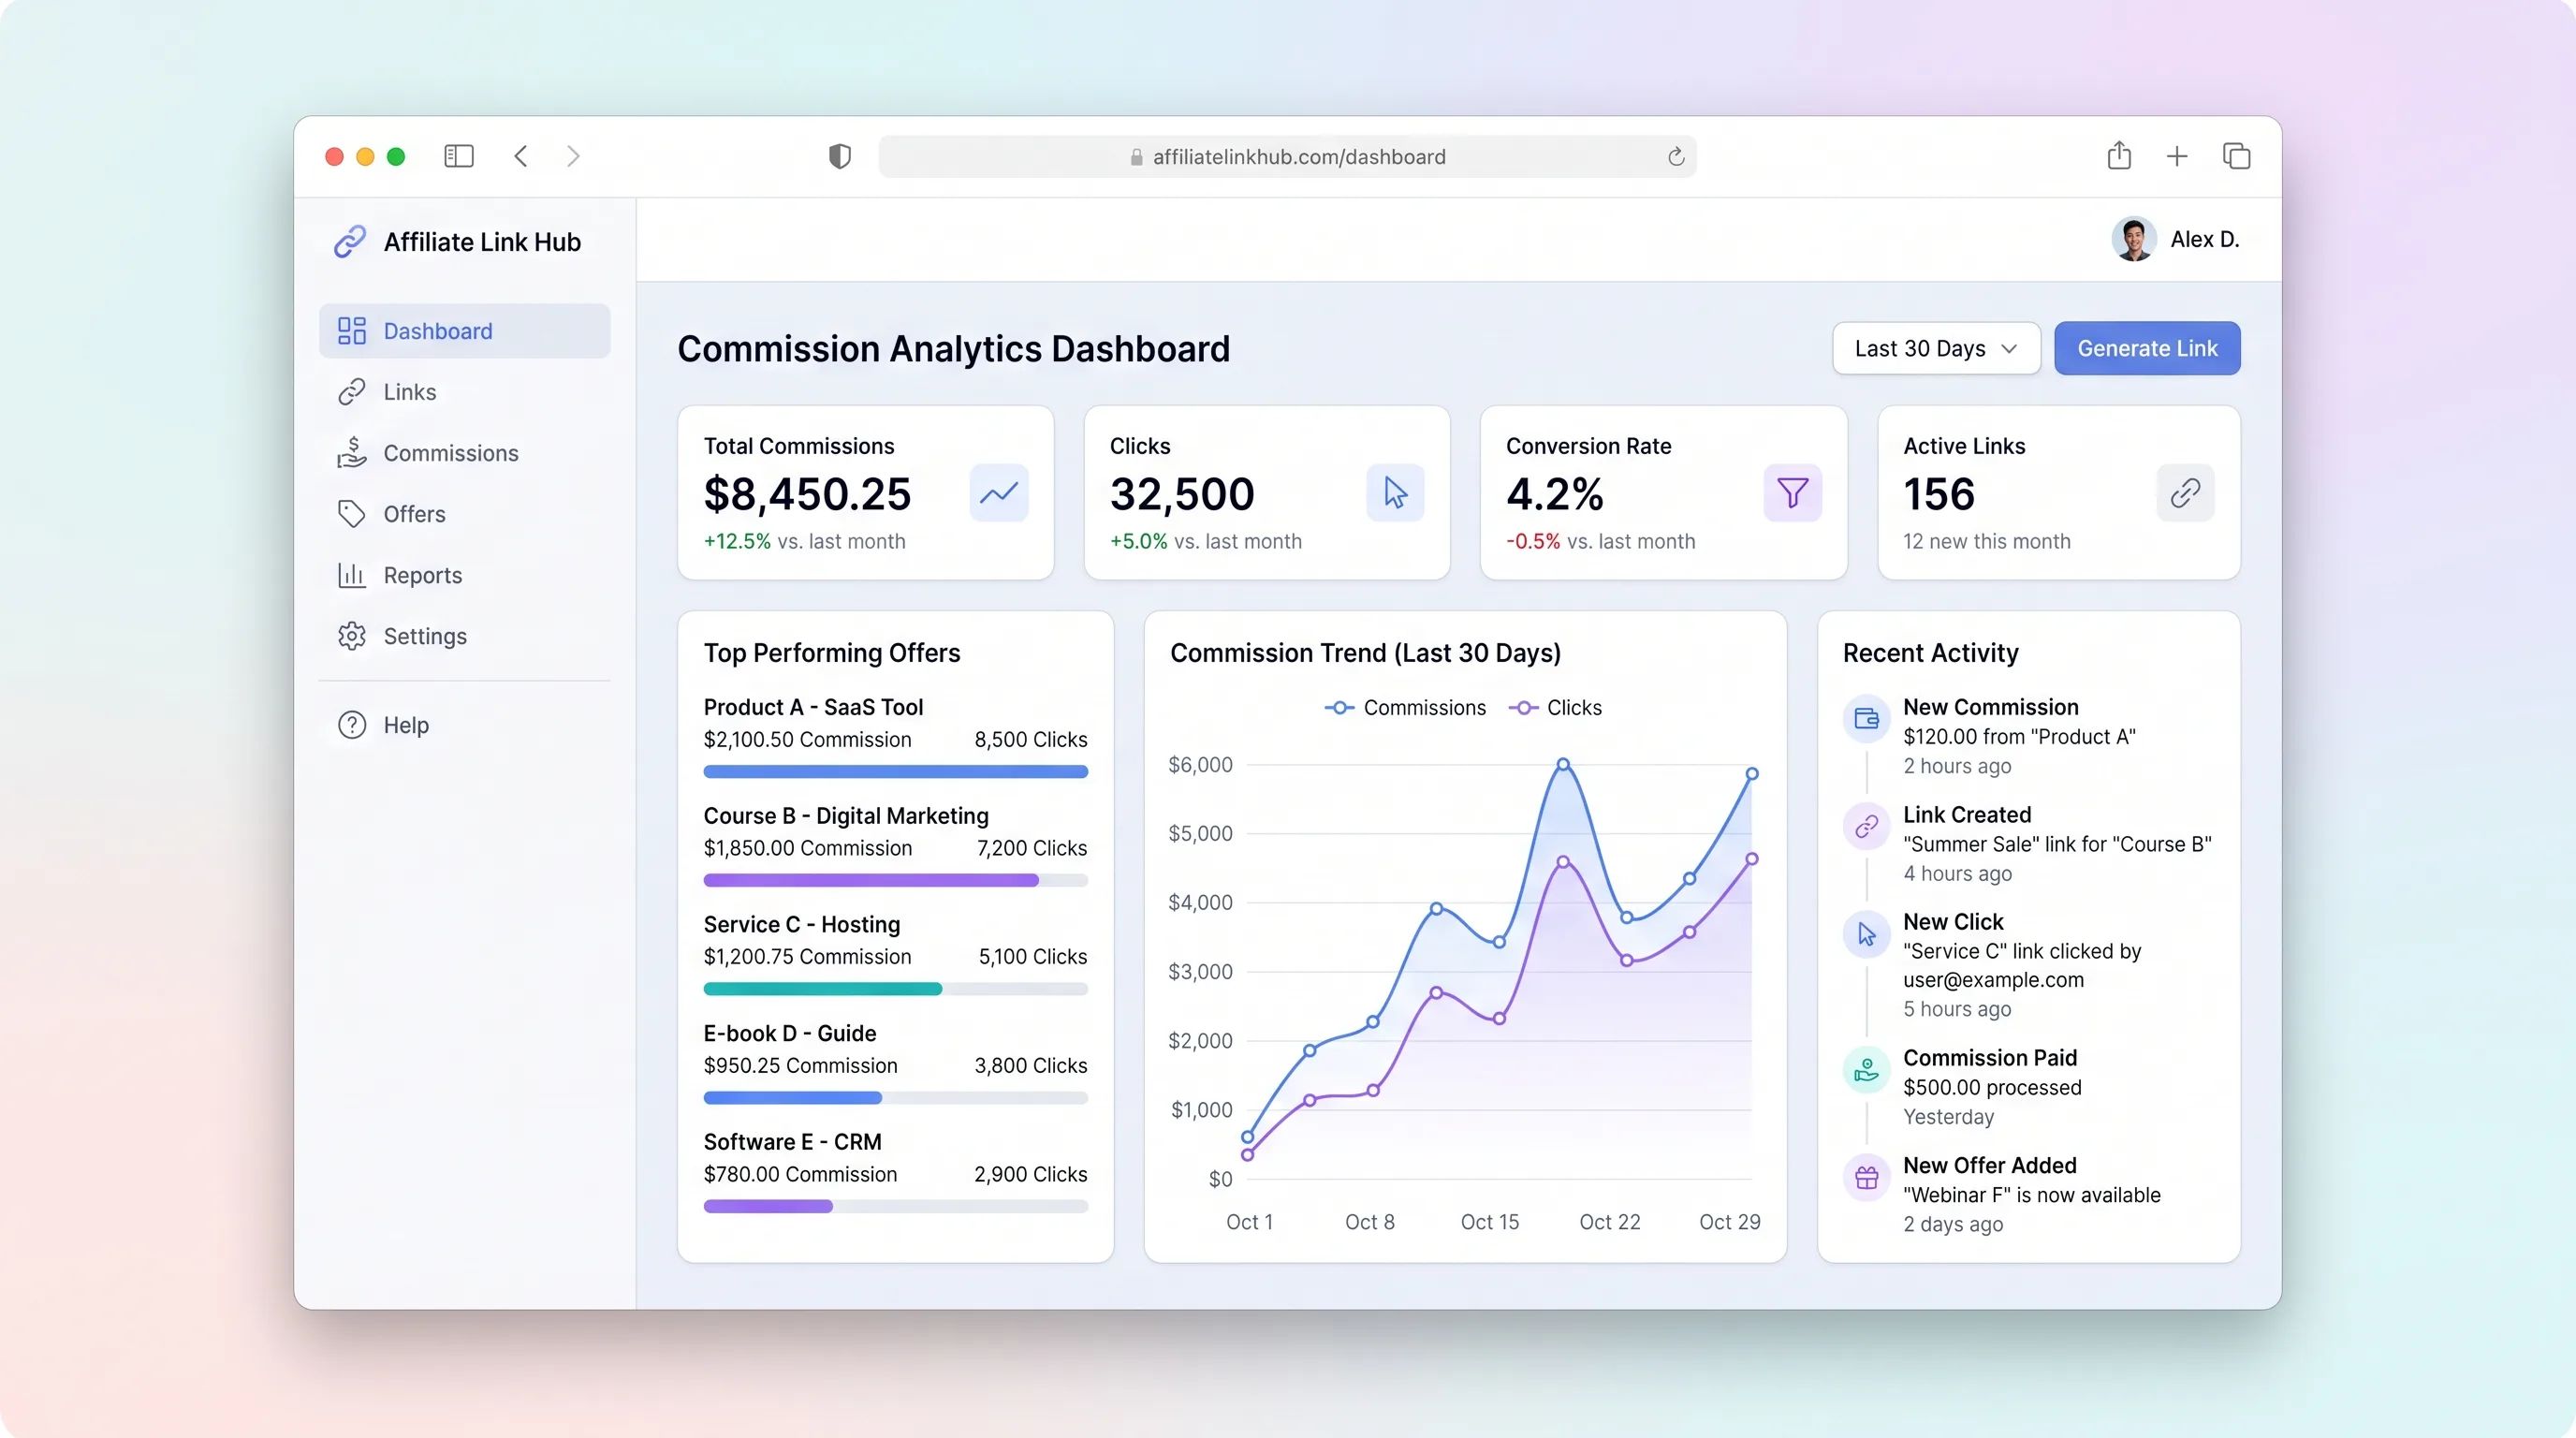Click the Alex D. user name
2576x1438 pixels.
click(x=2204, y=239)
